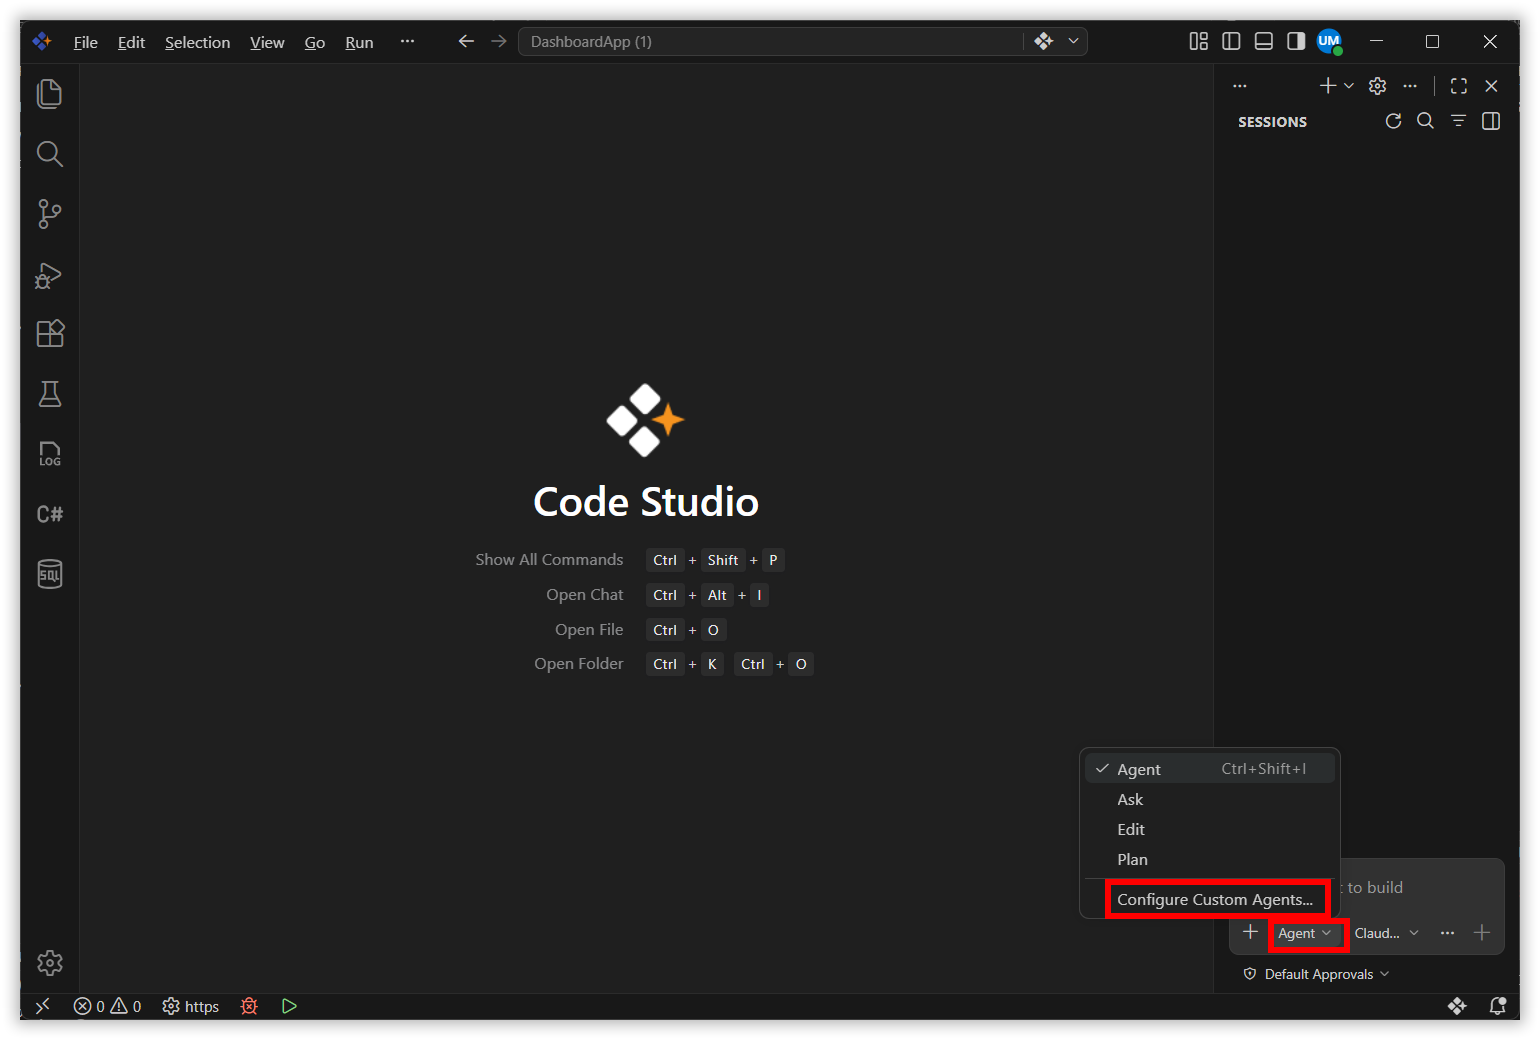Open the Go menu

[x=315, y=42]
